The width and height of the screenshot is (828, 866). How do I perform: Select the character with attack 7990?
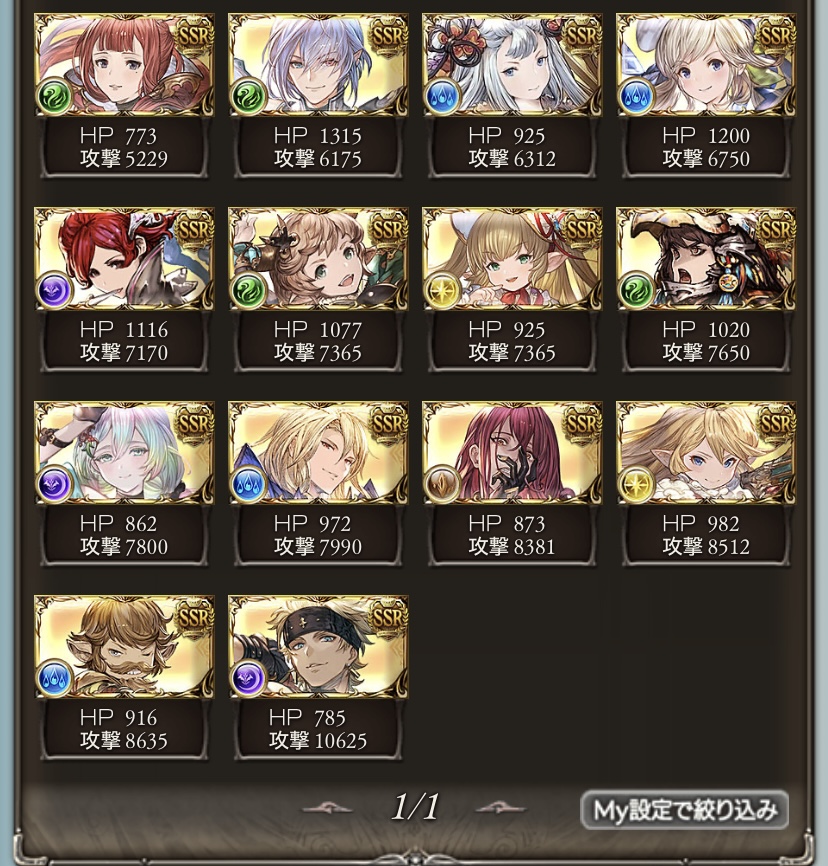(318, 484)
